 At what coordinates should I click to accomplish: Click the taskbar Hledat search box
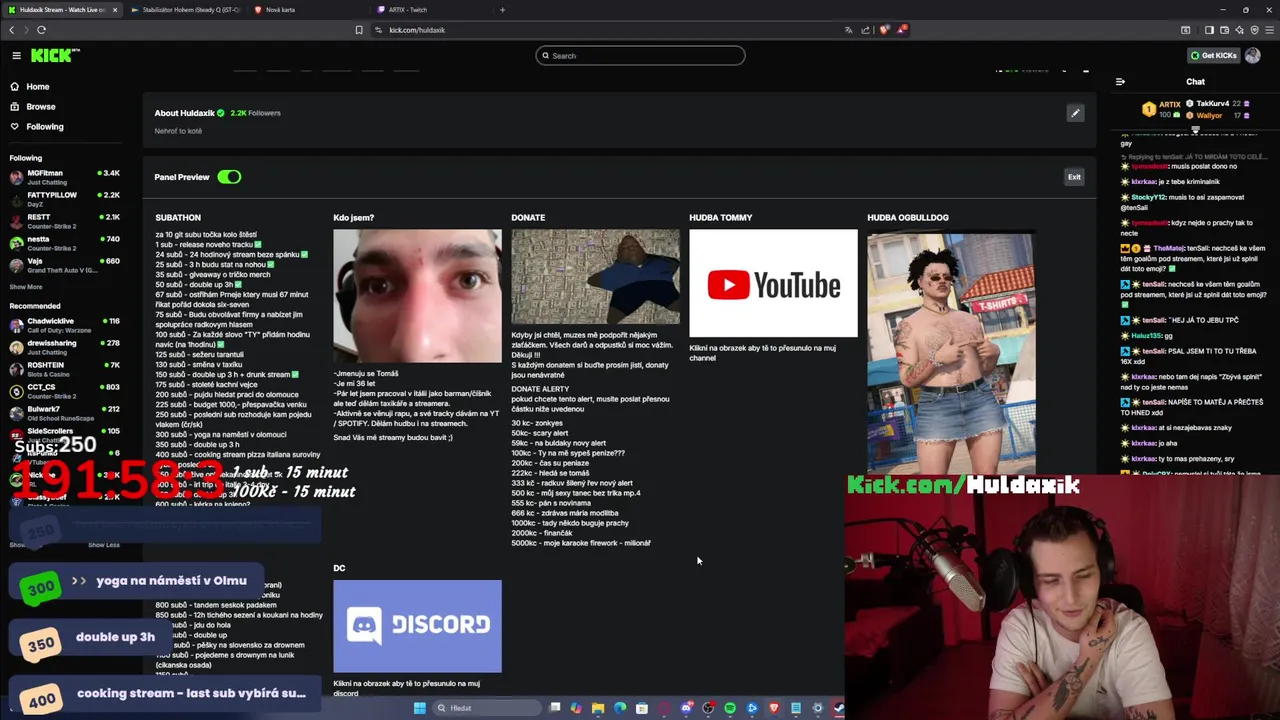[x=487, y=708]
